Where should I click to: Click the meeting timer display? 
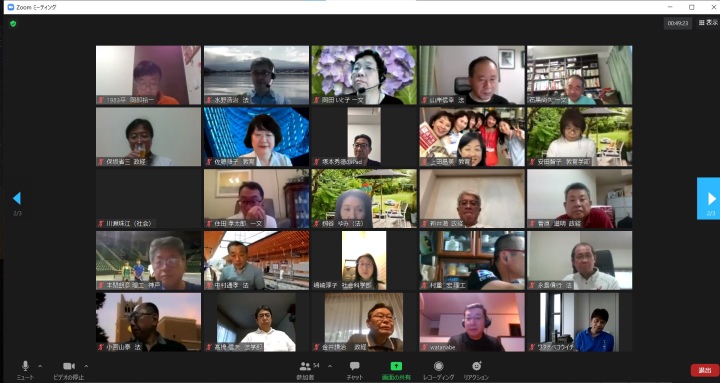pos(678,23)
